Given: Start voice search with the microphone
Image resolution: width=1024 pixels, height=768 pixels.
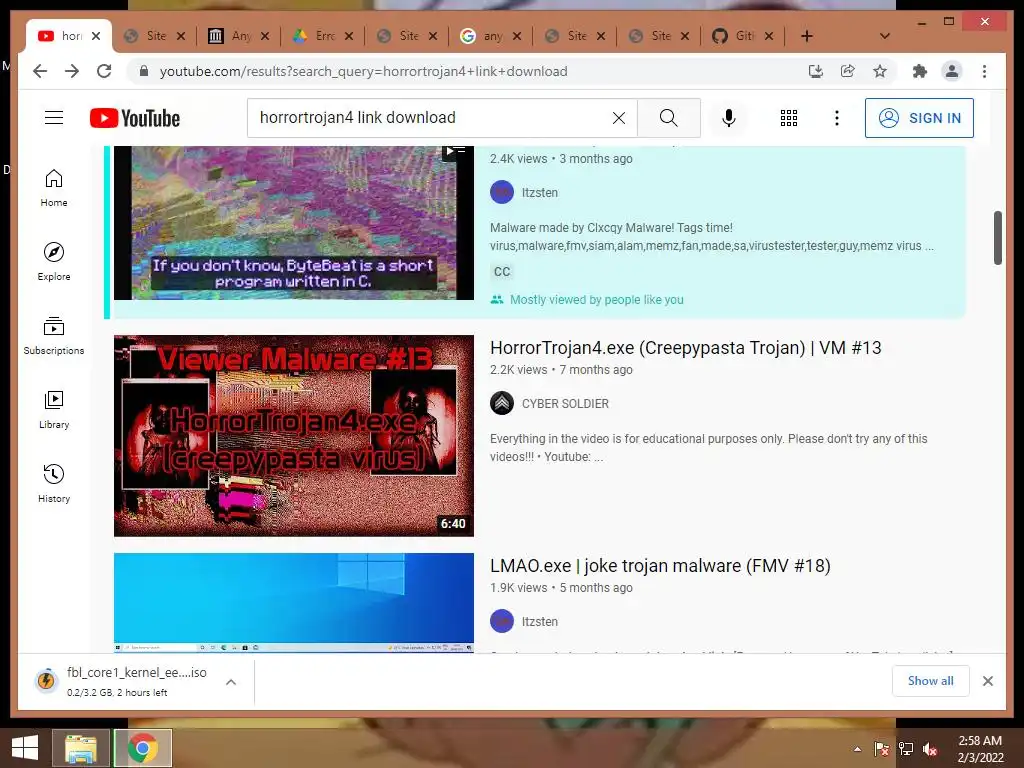Looking at the screenshot, I should click(x=729, y=118).
